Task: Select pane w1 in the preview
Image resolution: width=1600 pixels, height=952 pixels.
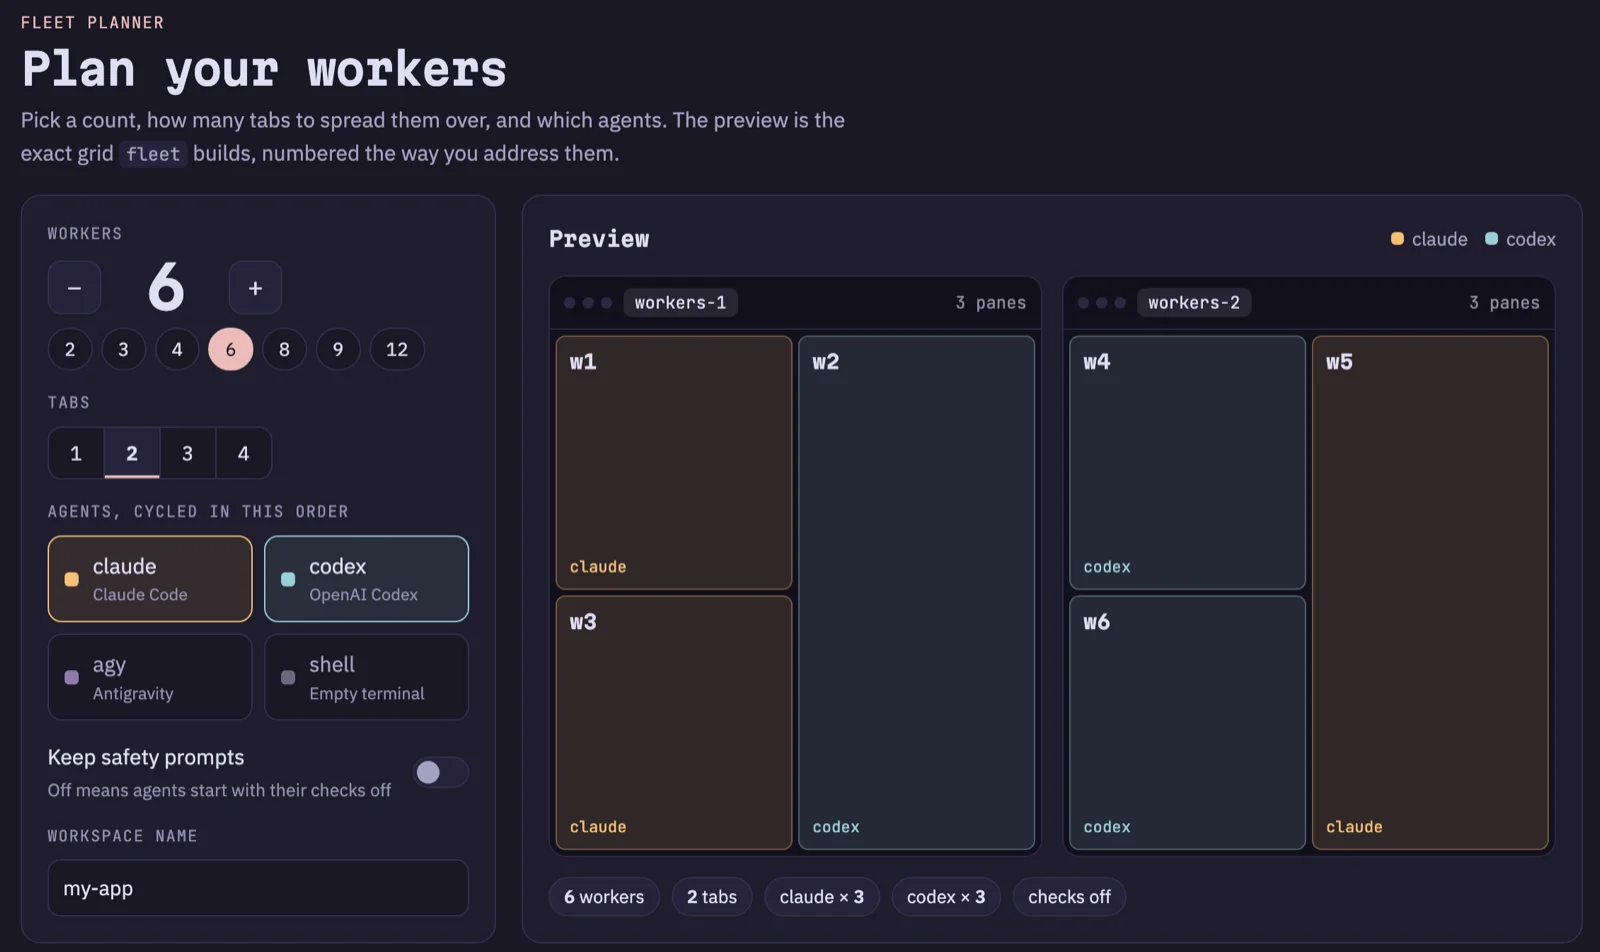Action: (674, 462)
